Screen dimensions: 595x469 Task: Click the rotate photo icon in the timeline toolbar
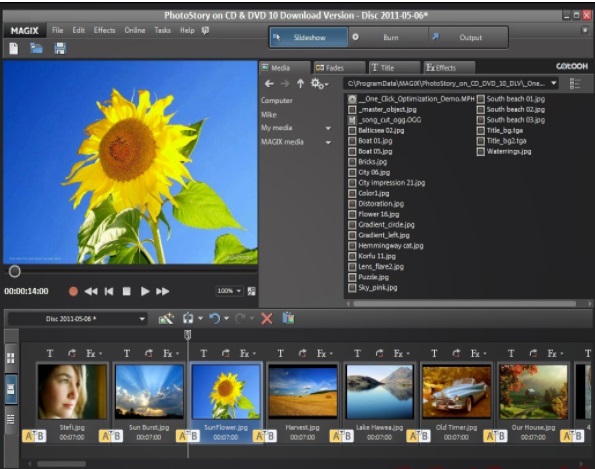(188, 318)
